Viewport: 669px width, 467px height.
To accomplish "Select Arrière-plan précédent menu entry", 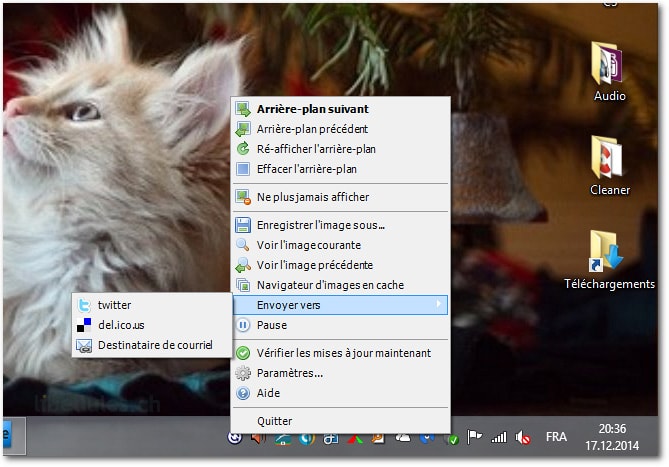I will [x=340, y=129].
